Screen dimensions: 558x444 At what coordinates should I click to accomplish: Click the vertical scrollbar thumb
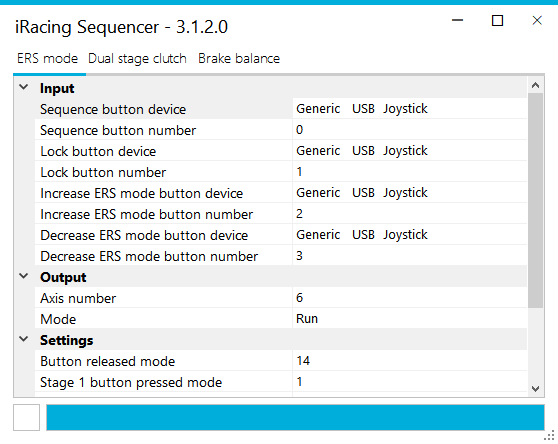pos(535,200)
